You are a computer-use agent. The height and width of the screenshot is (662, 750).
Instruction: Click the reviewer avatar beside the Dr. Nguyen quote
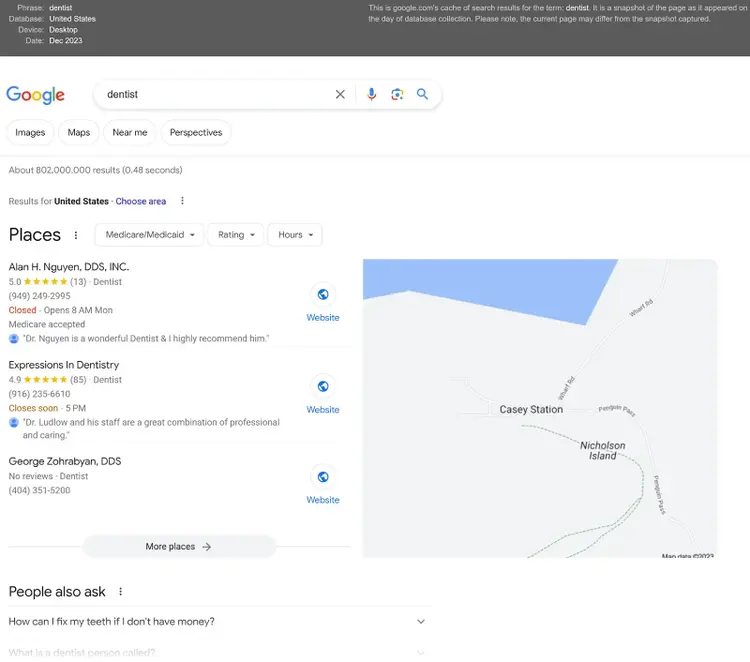(x=14, y=339)
